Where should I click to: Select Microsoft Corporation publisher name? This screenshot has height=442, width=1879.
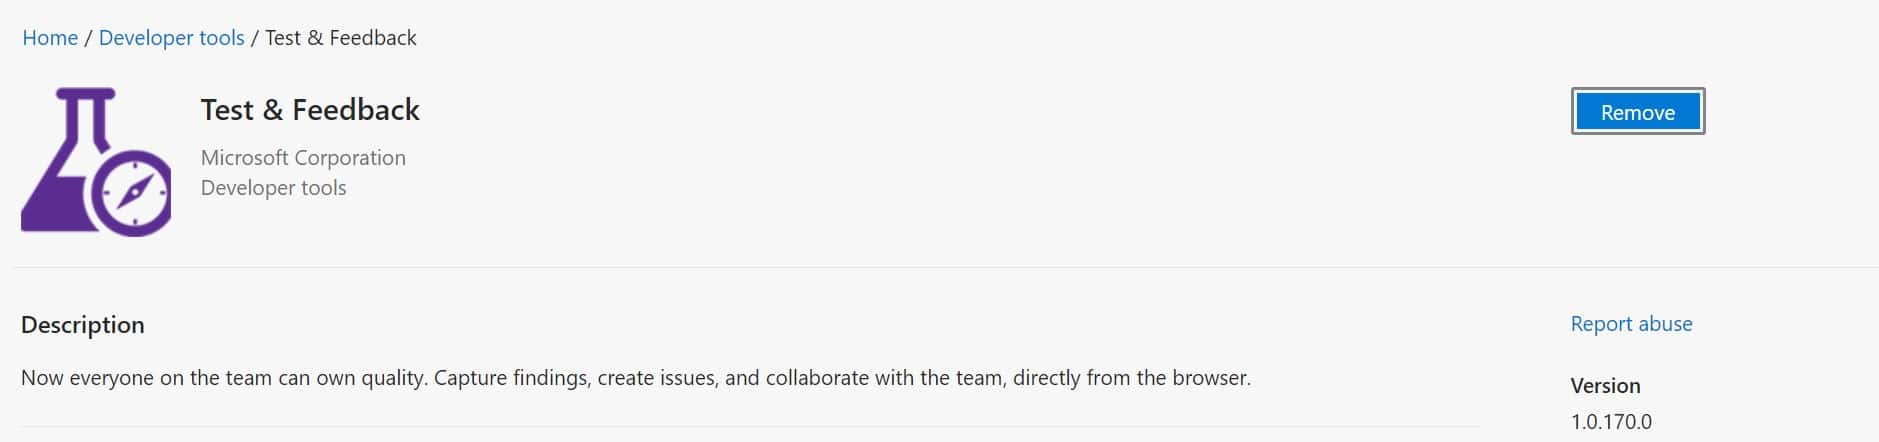[303, 158]
